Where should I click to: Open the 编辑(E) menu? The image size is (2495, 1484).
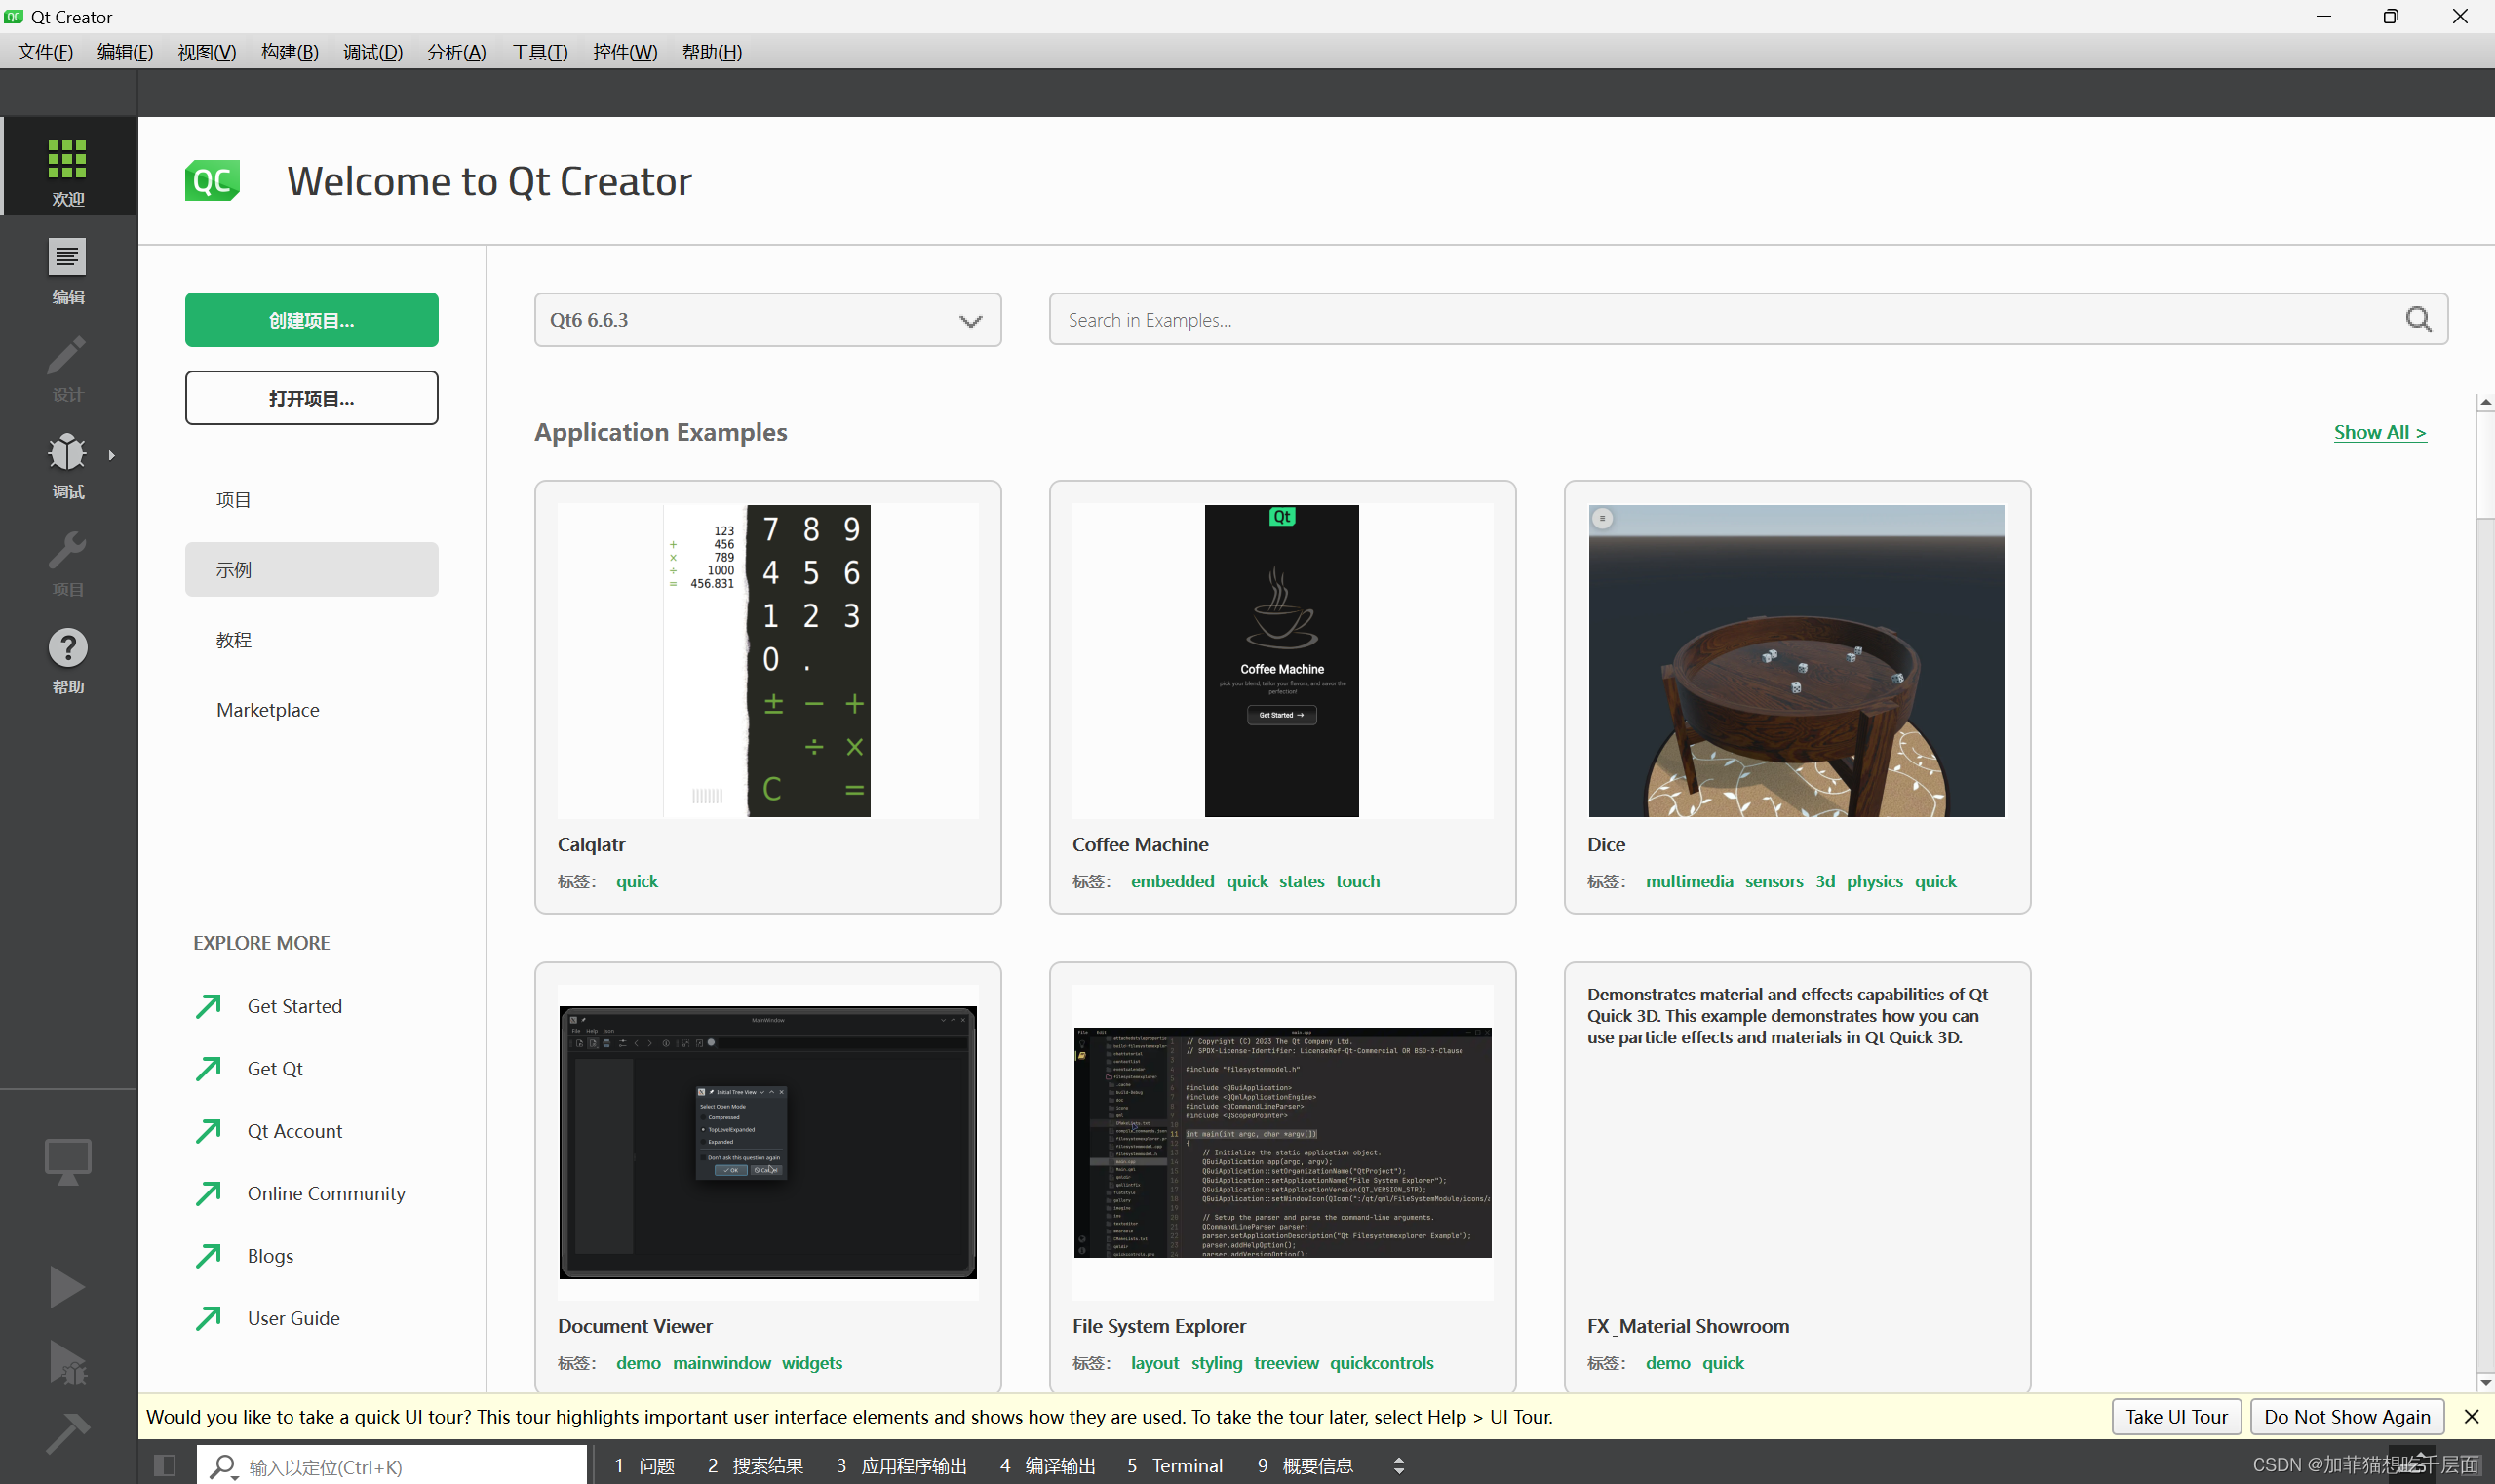pyautogui.click(x=125, y=52)
